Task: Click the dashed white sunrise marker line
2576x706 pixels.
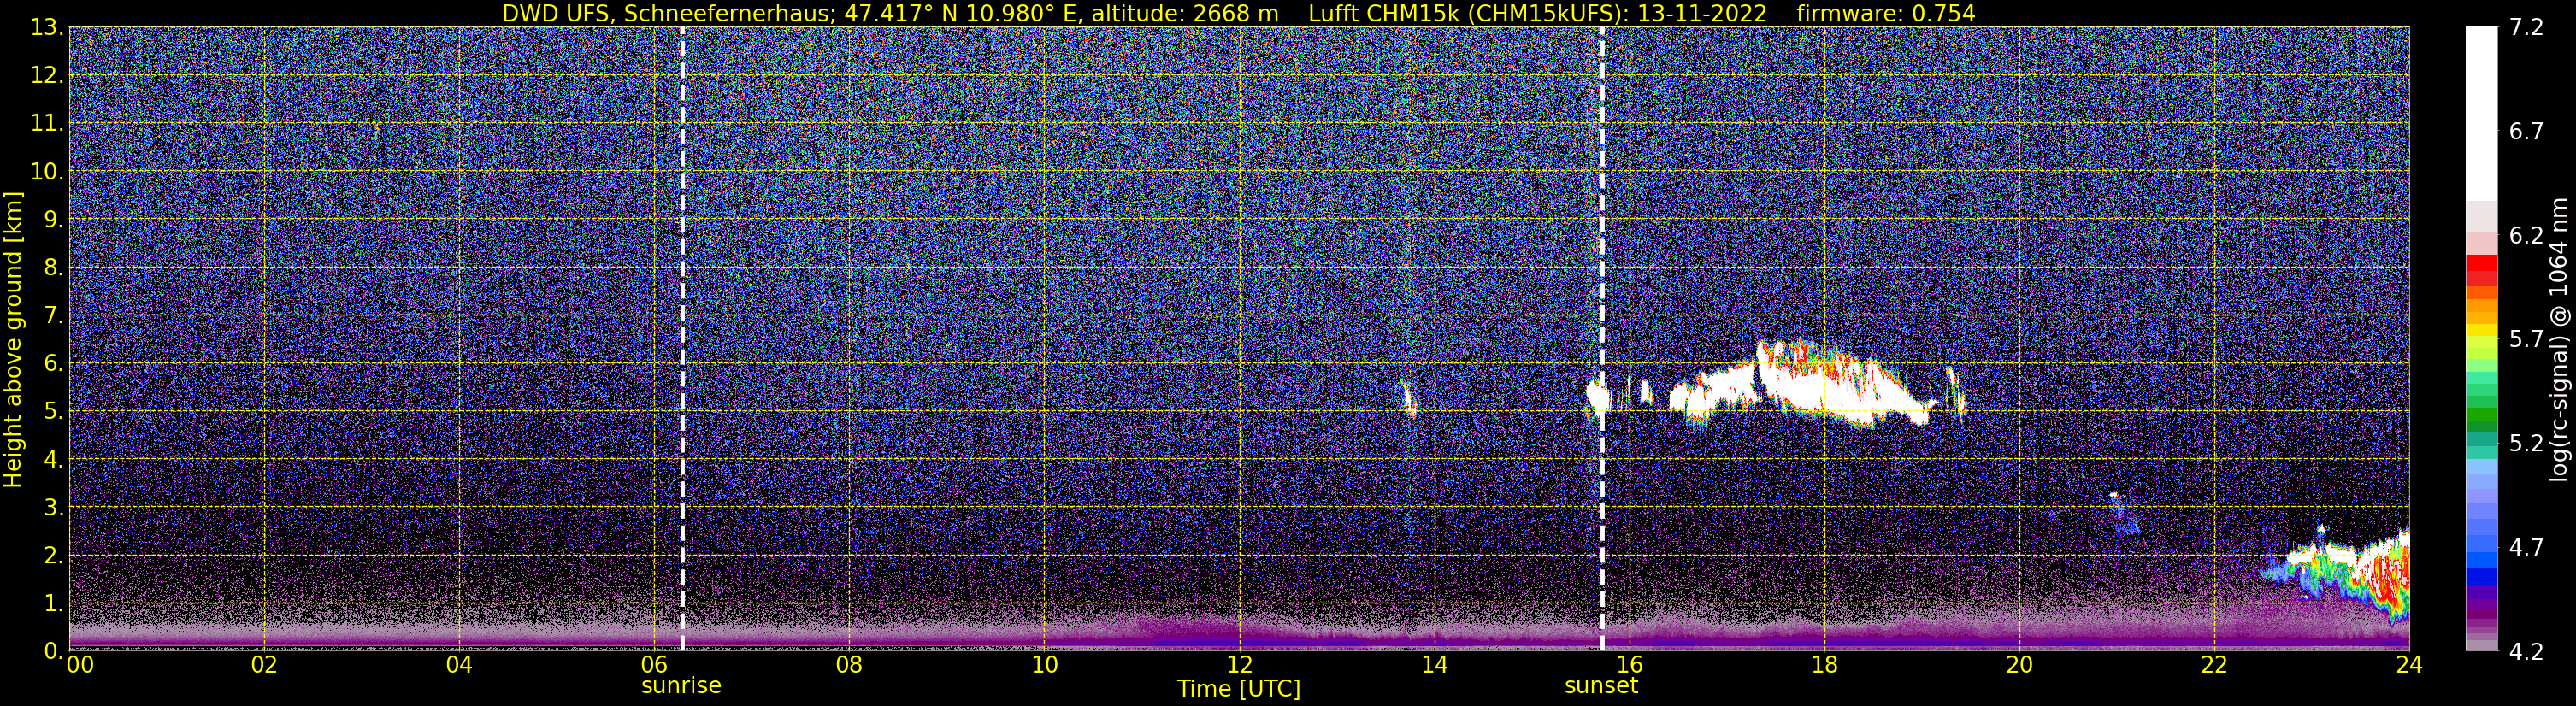Action: 682,339
